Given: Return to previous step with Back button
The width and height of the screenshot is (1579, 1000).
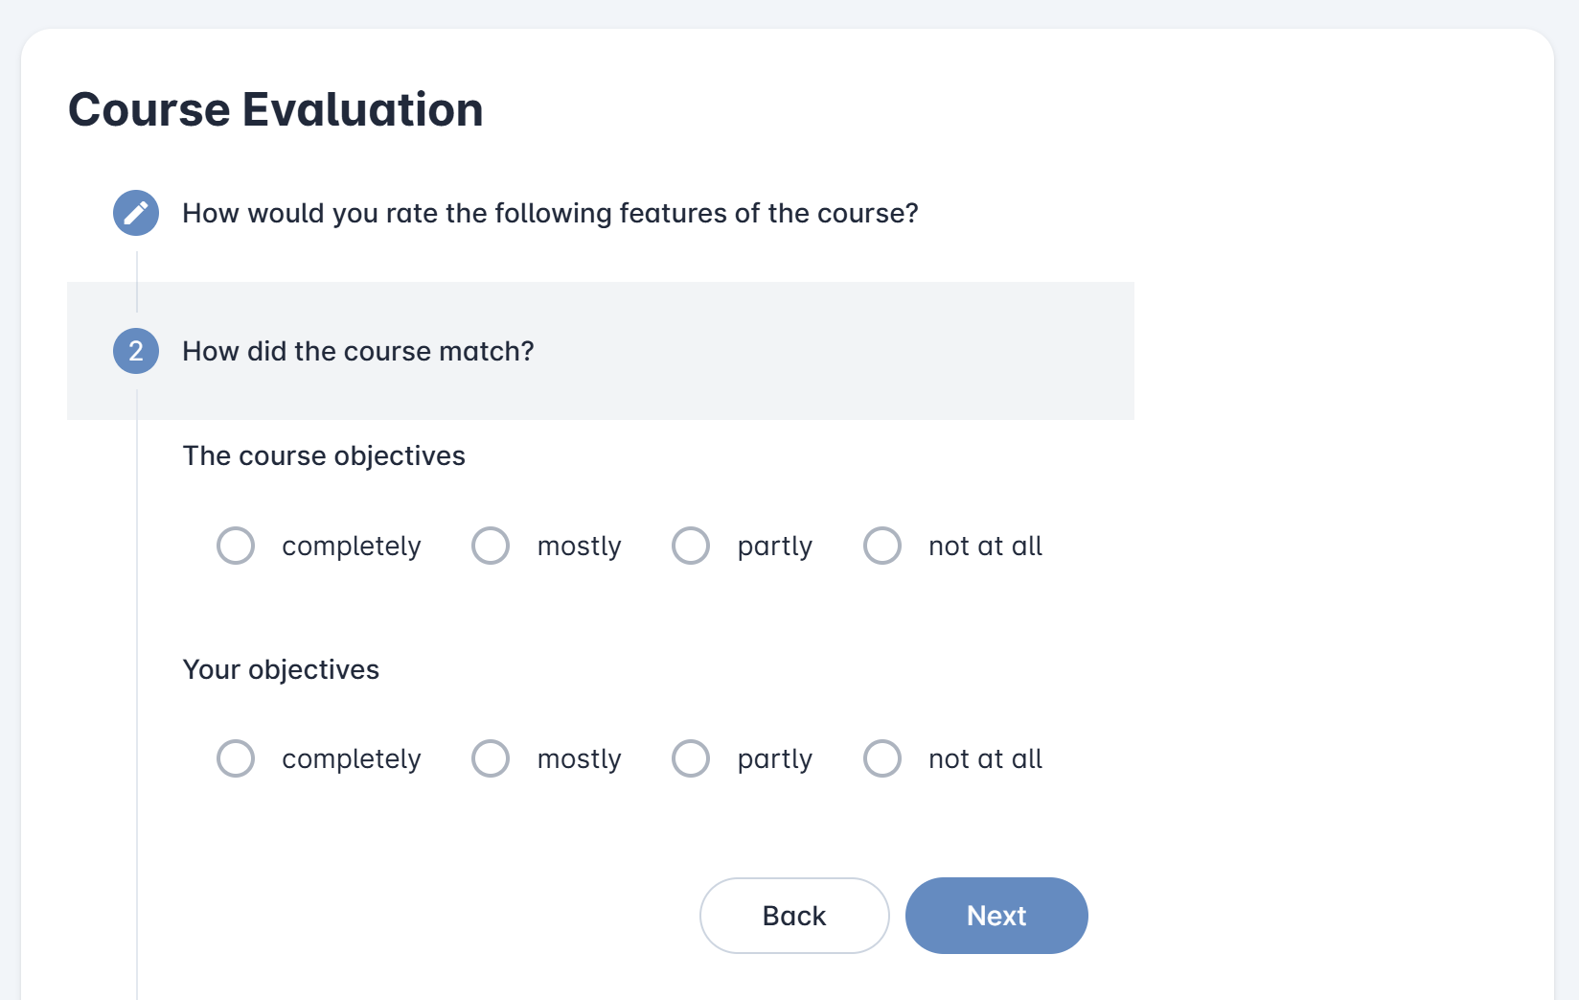Looking at the screenshot, I should tap(794, 916).
